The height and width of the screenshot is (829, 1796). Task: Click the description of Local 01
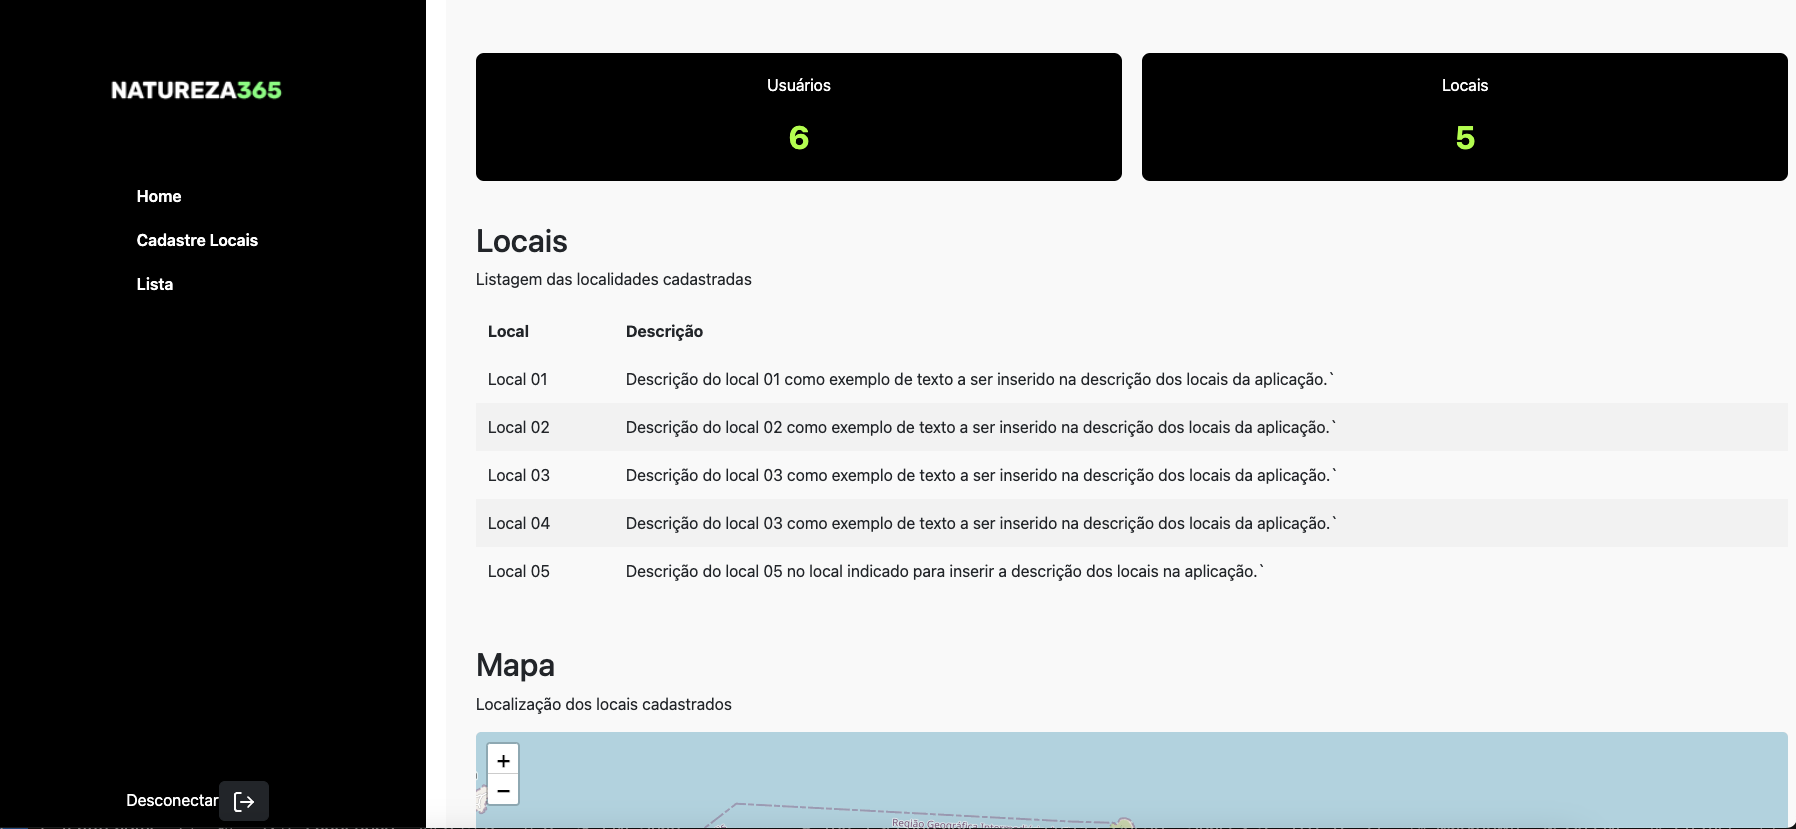coord(980,379)
